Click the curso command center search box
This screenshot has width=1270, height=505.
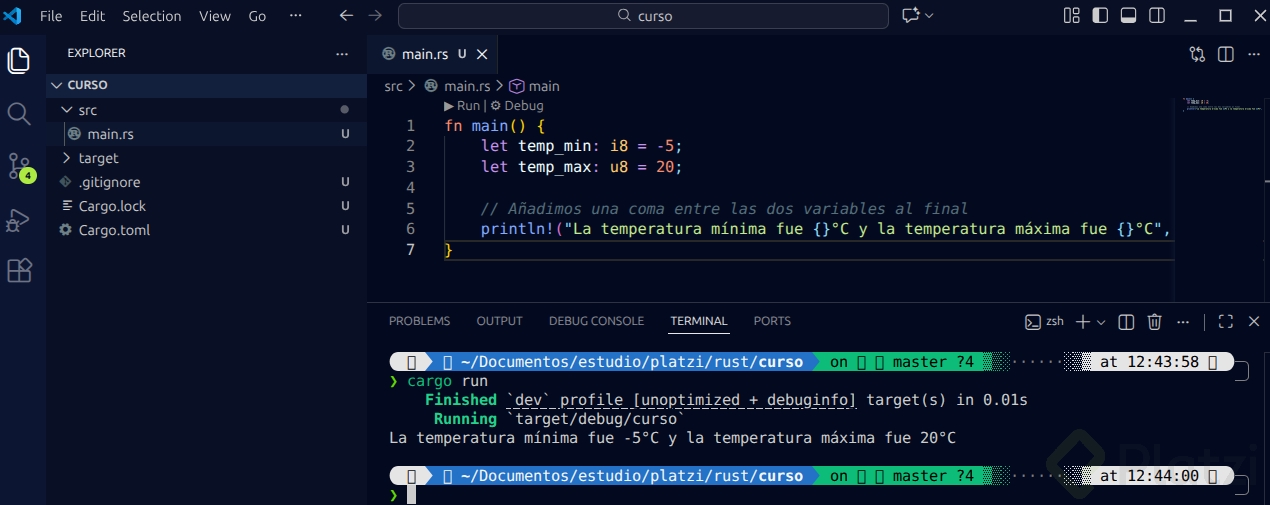click(643, 16)
